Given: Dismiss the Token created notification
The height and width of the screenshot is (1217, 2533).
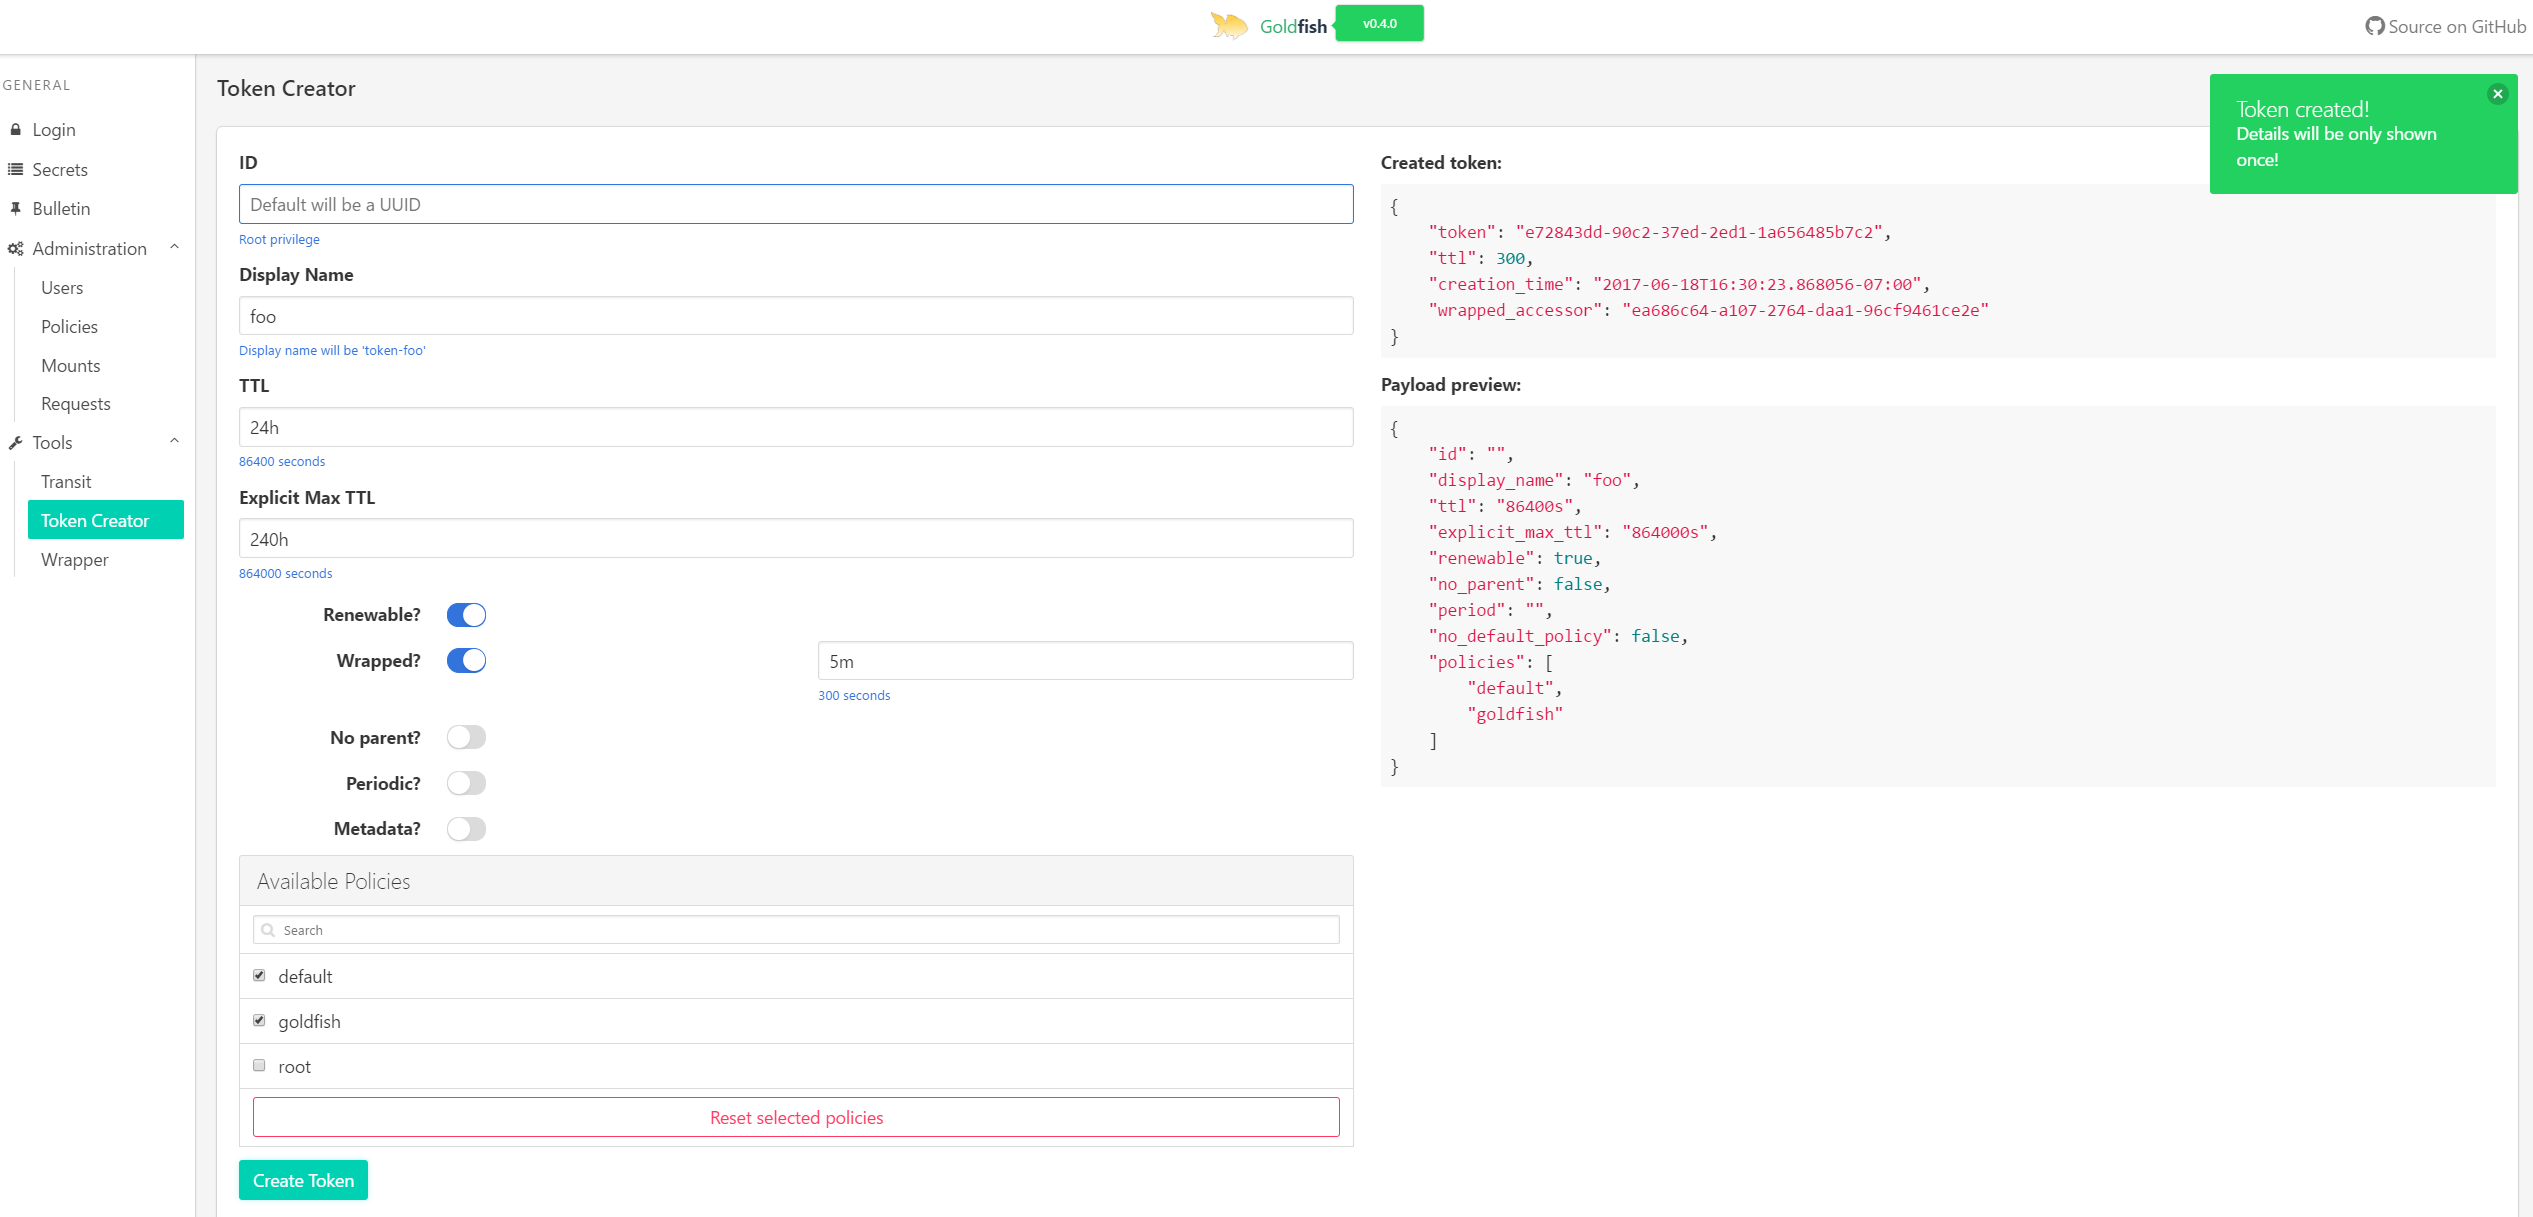Looking at the screenshot, I should coord(2497,94).
